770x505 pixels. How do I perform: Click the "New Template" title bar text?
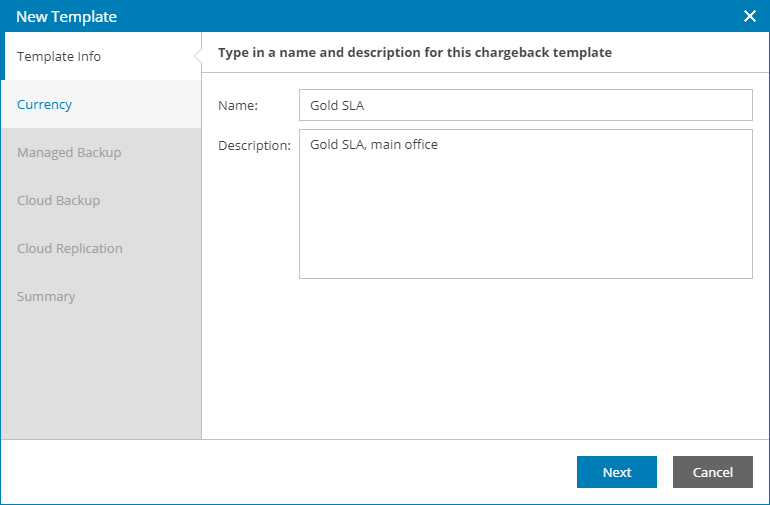(x=66, y=16)
